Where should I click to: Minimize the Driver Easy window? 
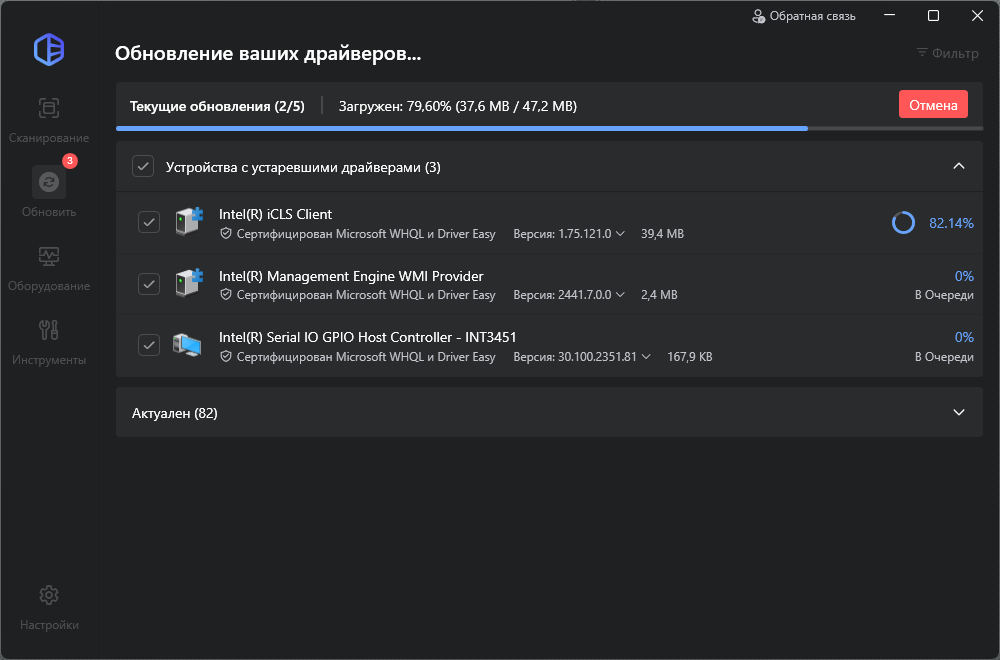[890, 15]
